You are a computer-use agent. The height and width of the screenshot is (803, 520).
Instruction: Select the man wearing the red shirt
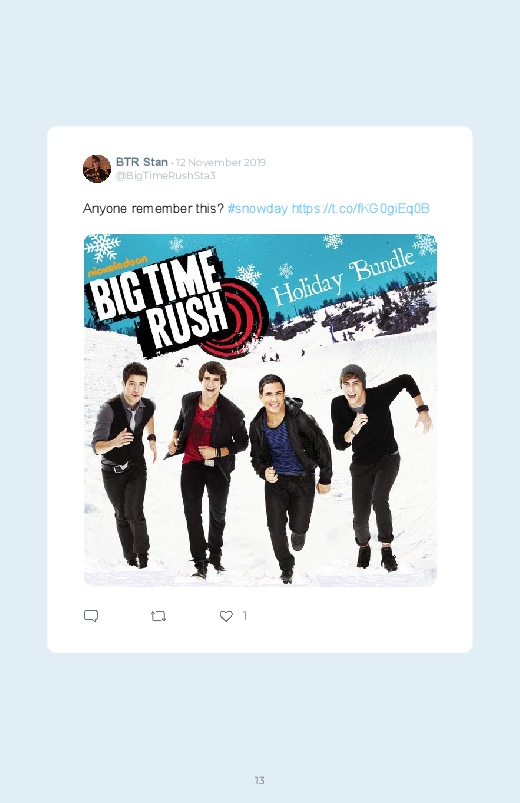(207, 469)
